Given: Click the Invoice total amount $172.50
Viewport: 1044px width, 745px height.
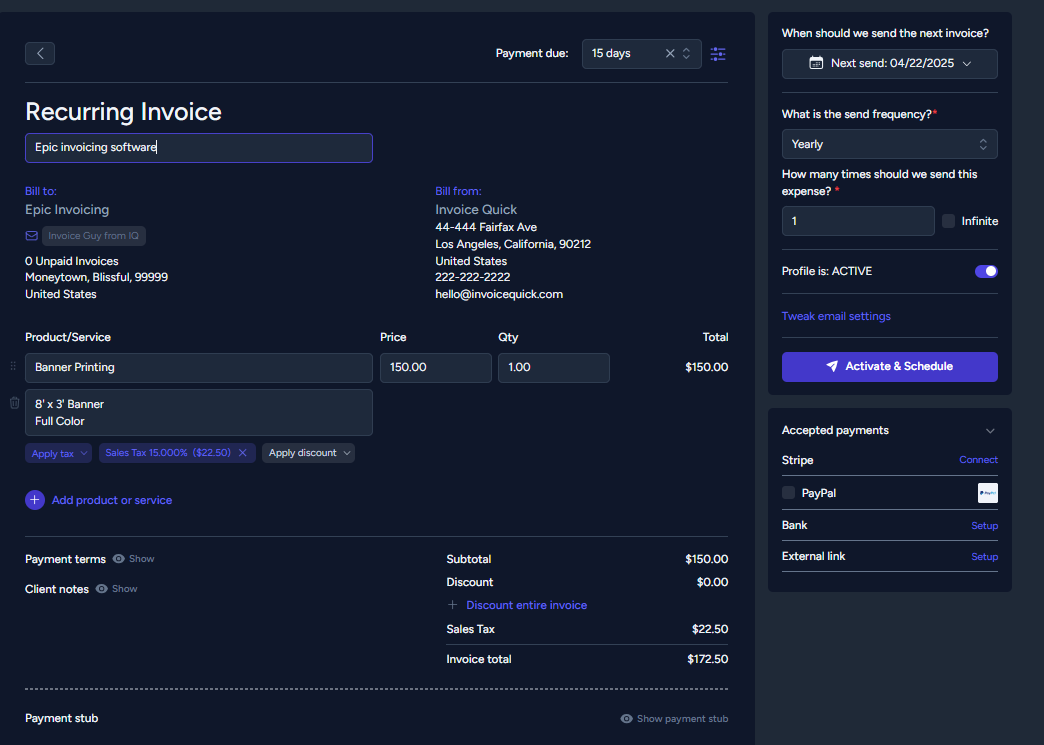Looking at the screenshot, I should pos(708,659).
